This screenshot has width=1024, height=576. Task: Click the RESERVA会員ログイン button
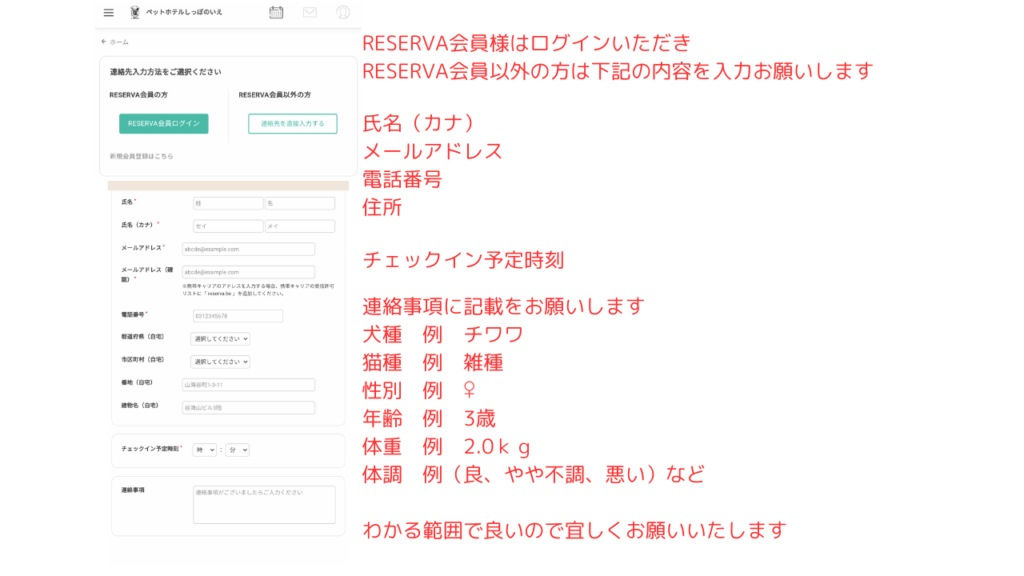pos(163,124)
